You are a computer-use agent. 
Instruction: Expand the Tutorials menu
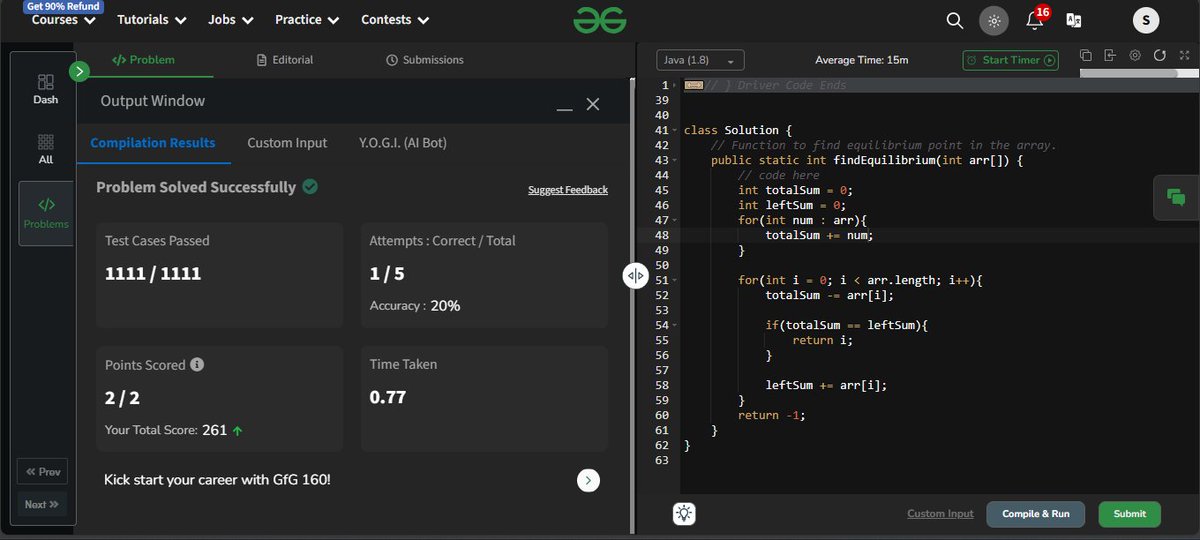pyautogui.click(x=151, y=20)
